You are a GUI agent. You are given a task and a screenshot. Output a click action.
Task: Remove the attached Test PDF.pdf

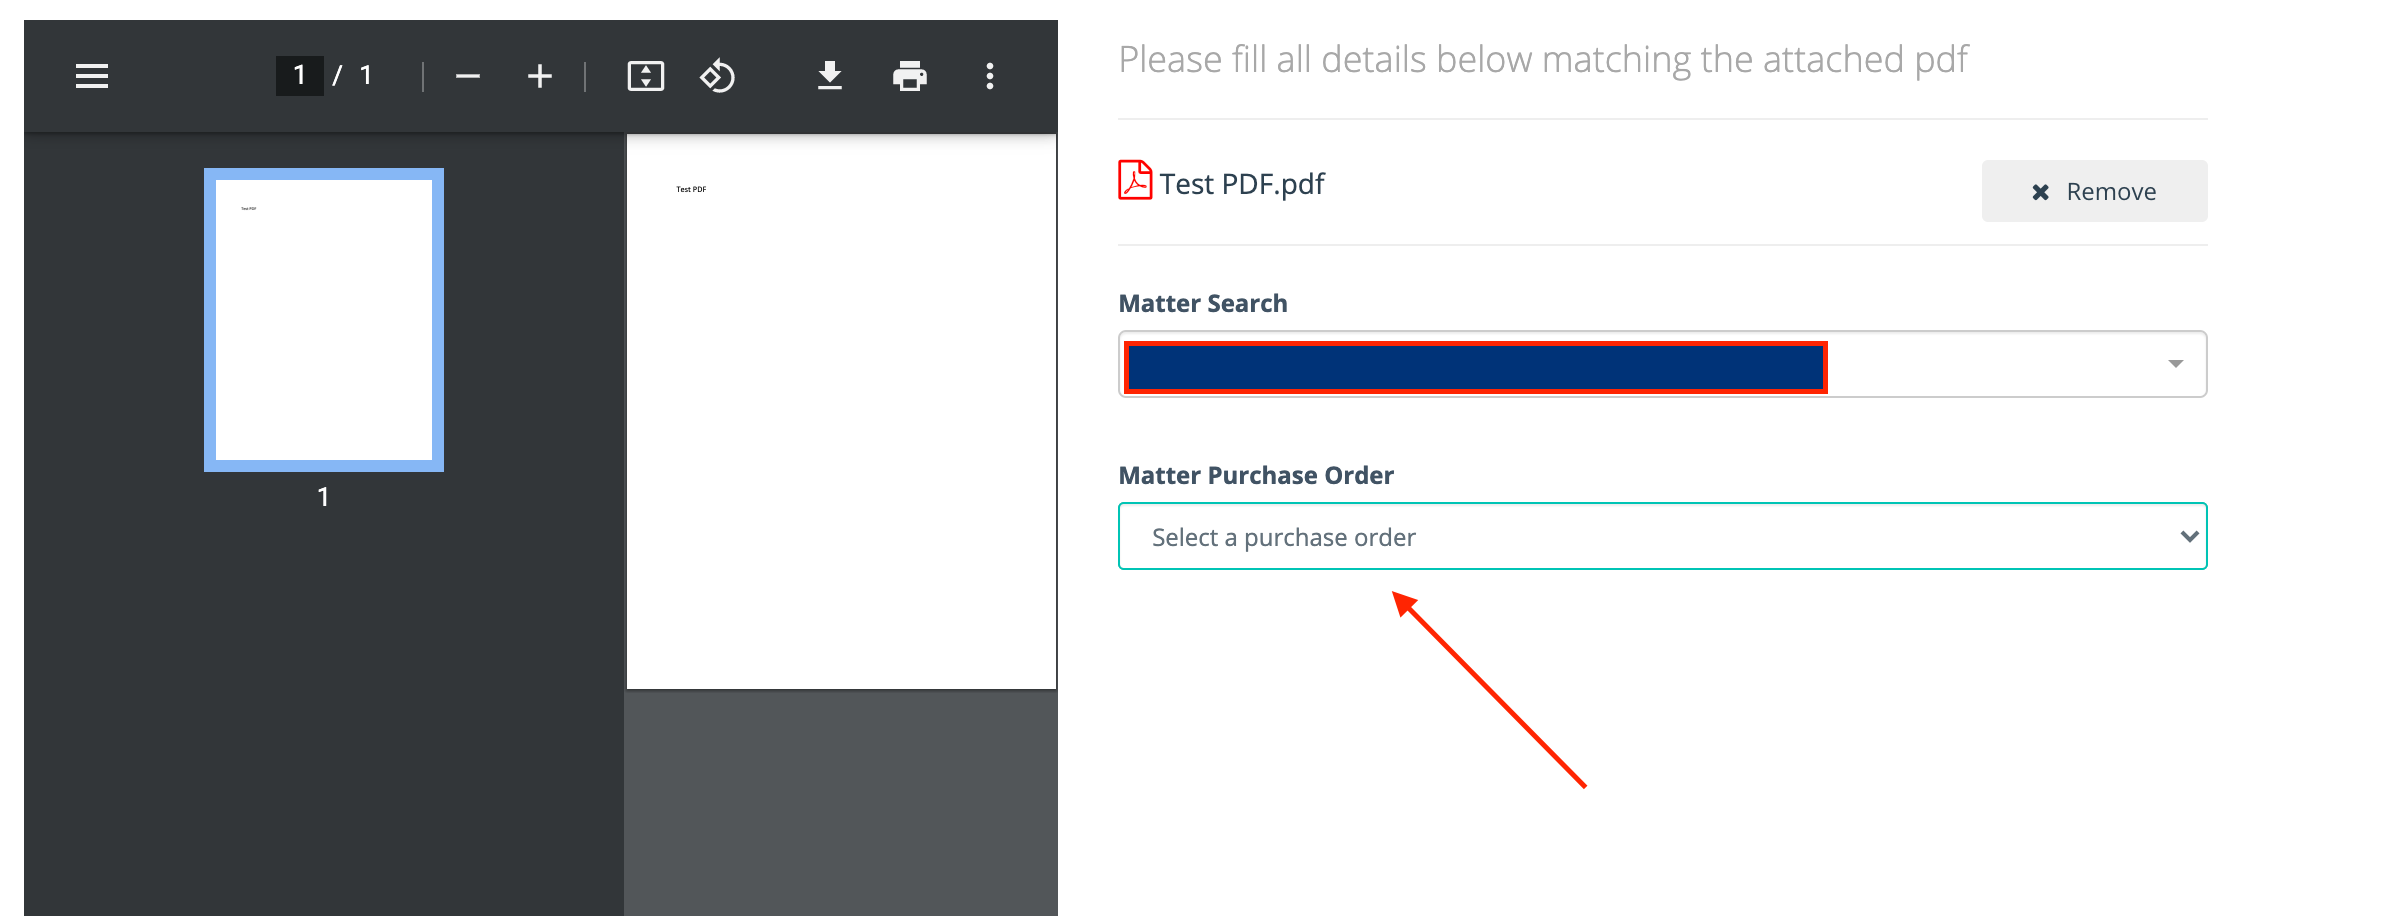coord(2095,191)
